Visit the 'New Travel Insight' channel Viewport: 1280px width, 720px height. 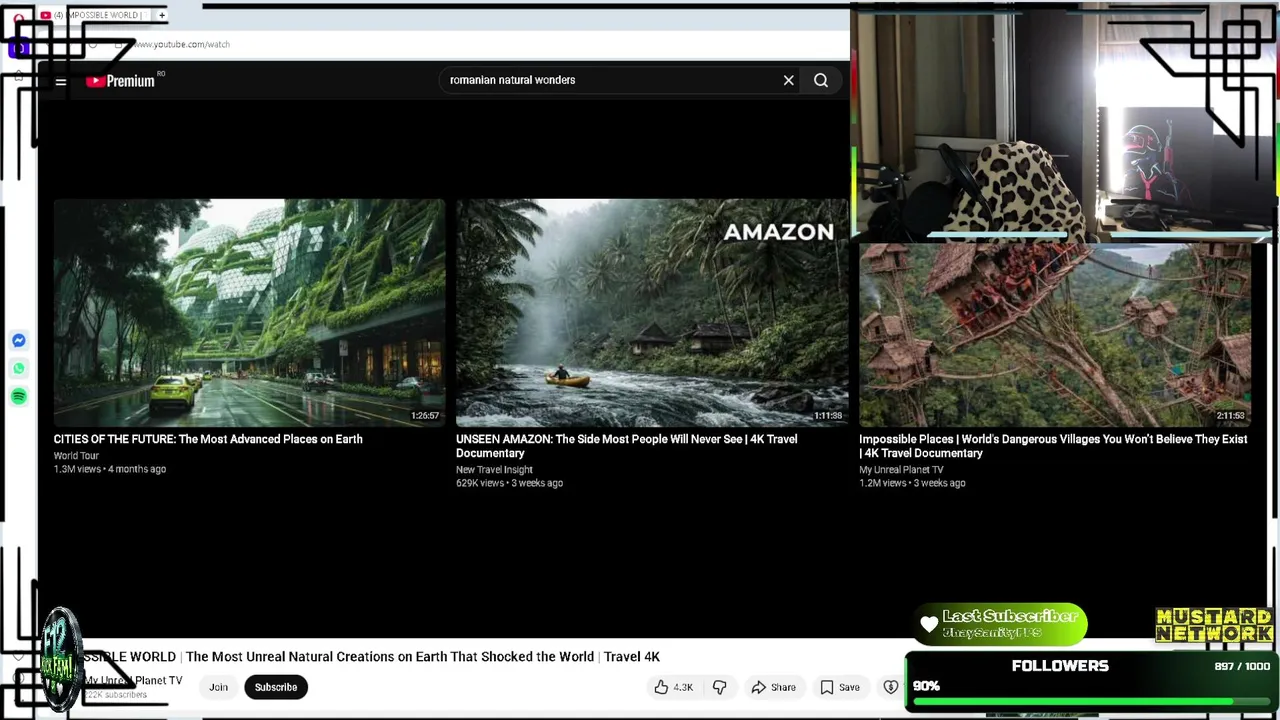(x=494, y=470)
